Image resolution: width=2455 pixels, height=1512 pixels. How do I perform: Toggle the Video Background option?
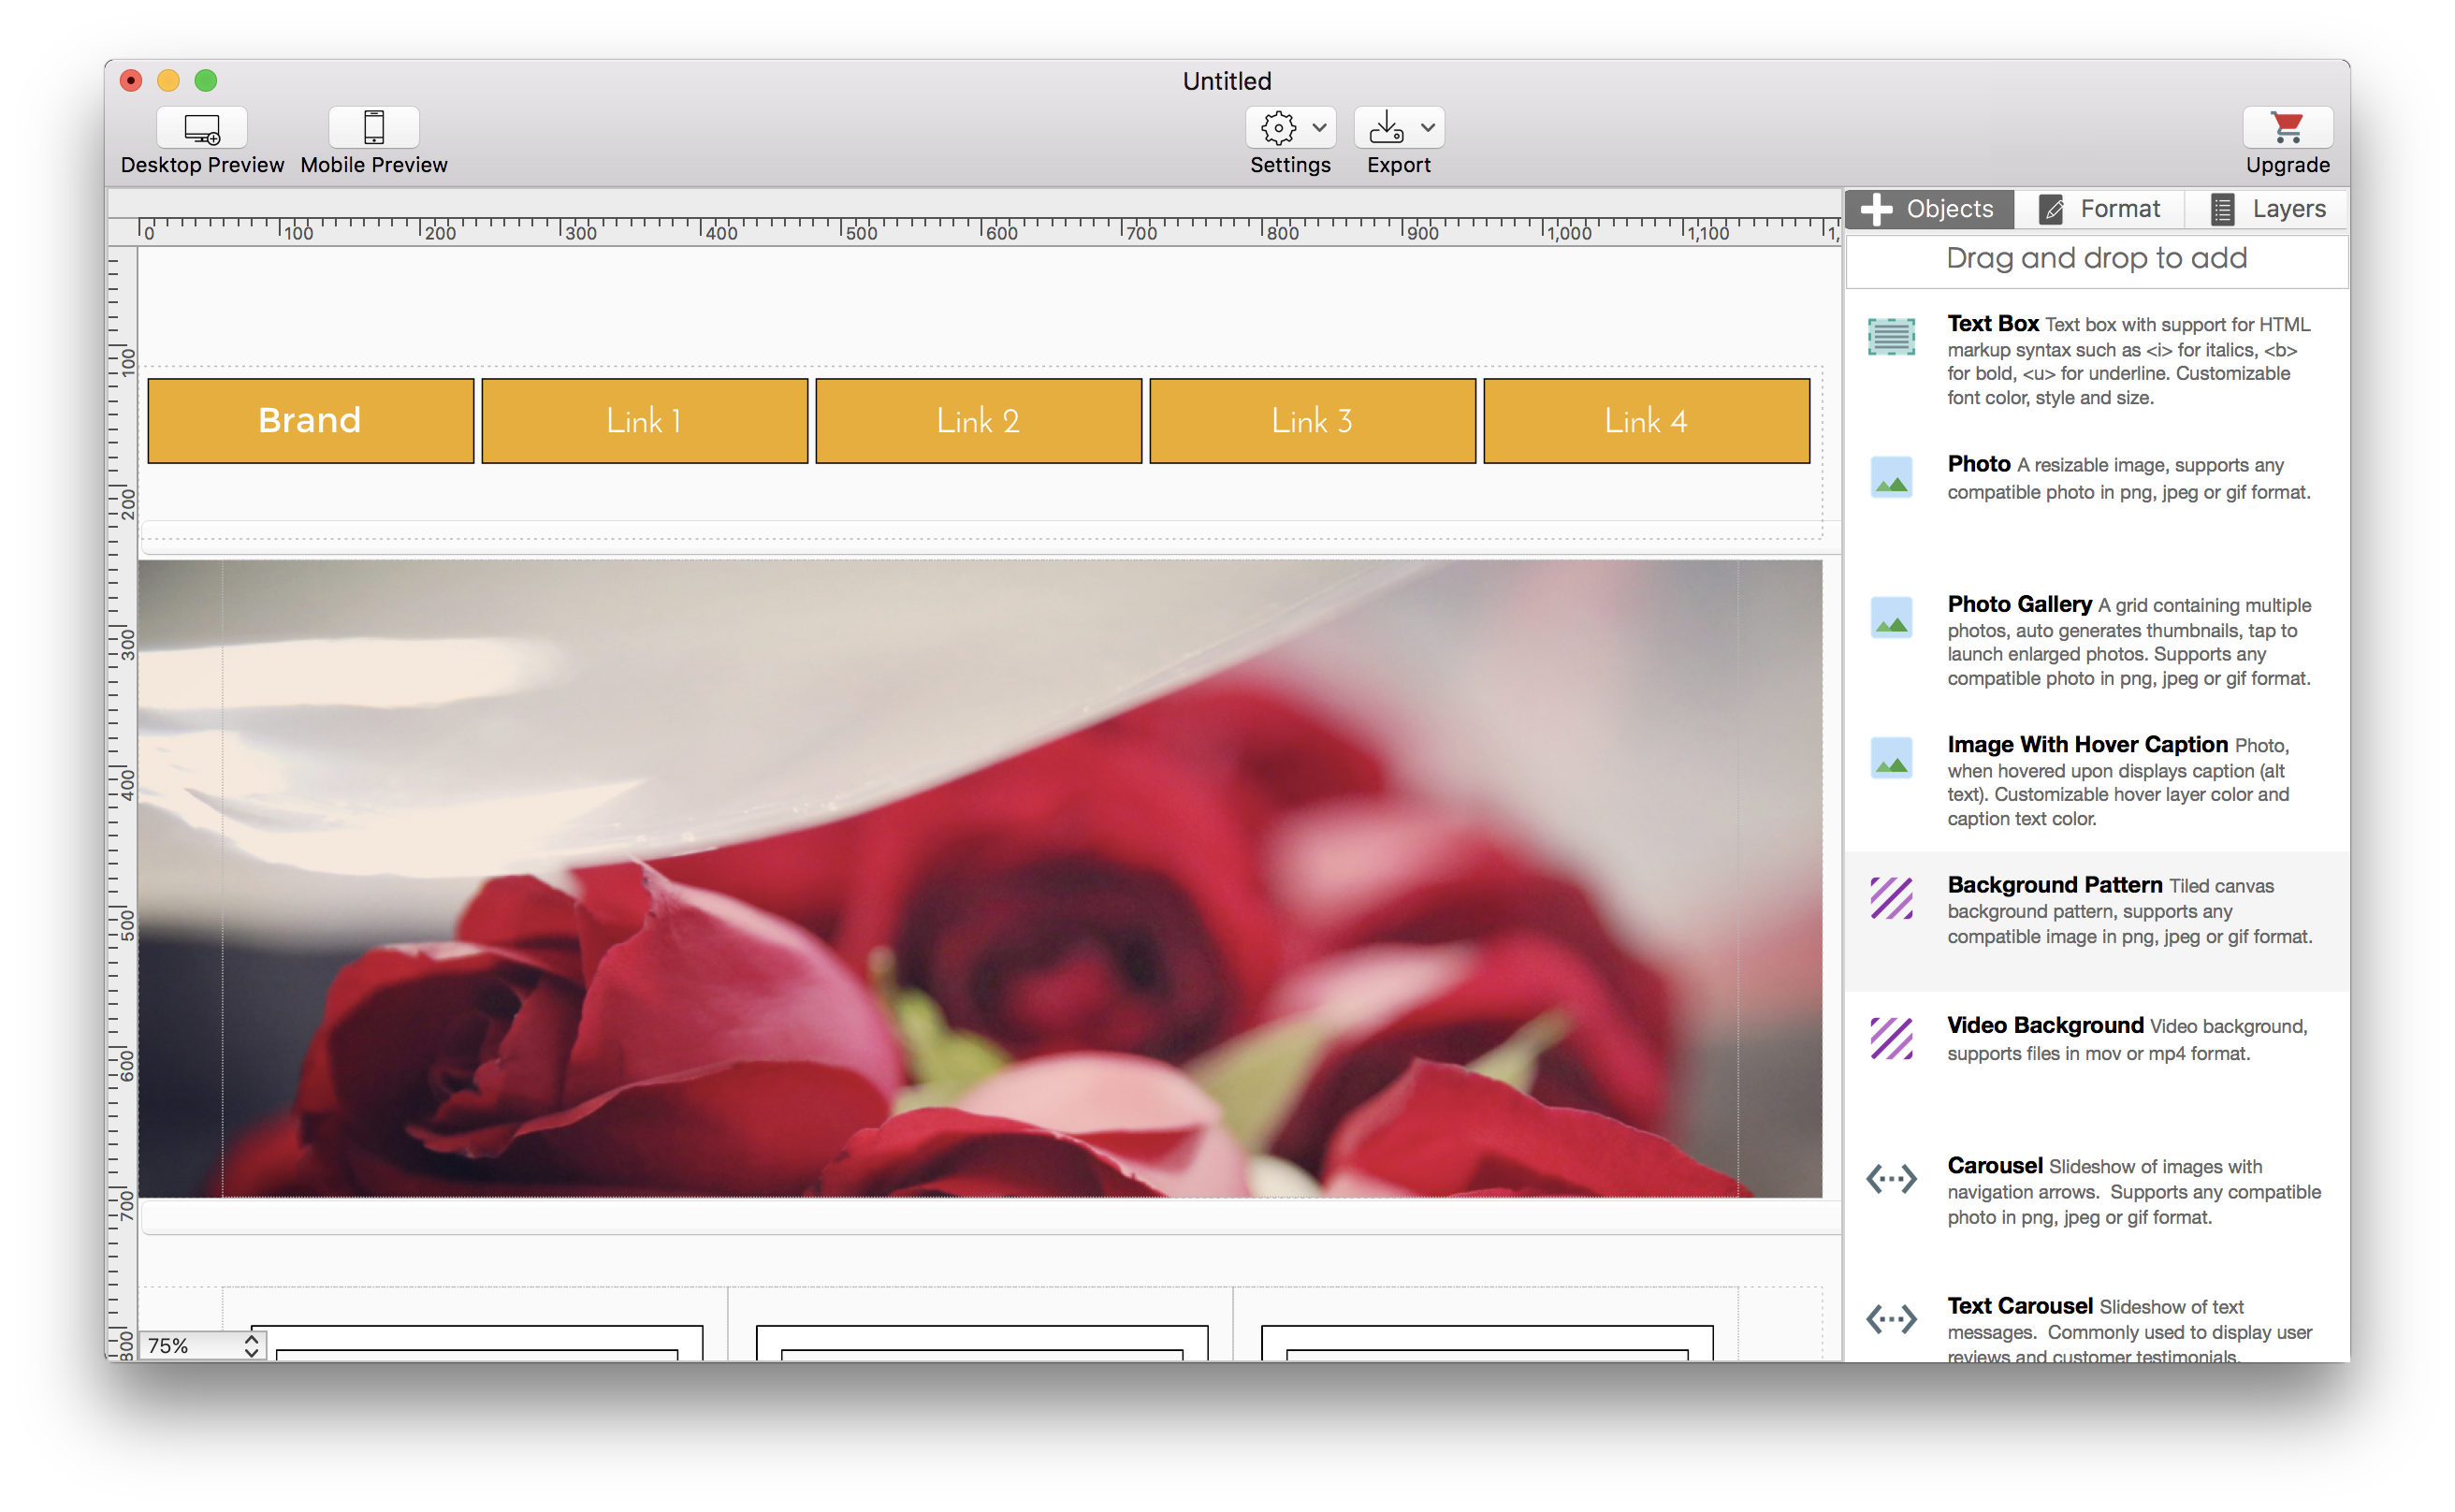click(x=2098, y=1039)
